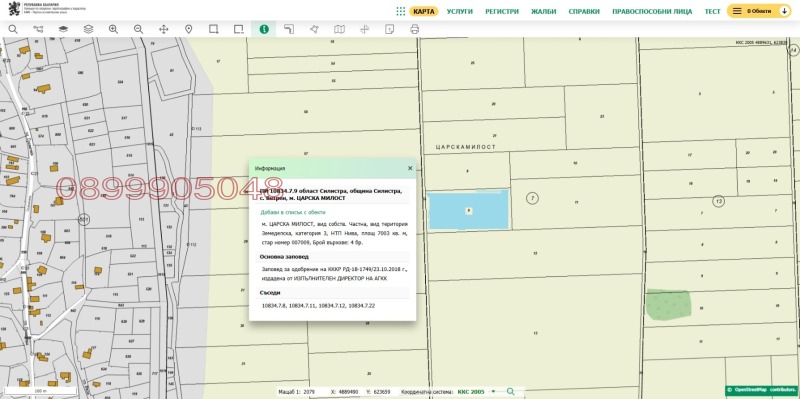
Task: Open the solid layers icon tool
Action: click(x=63, y=29)
